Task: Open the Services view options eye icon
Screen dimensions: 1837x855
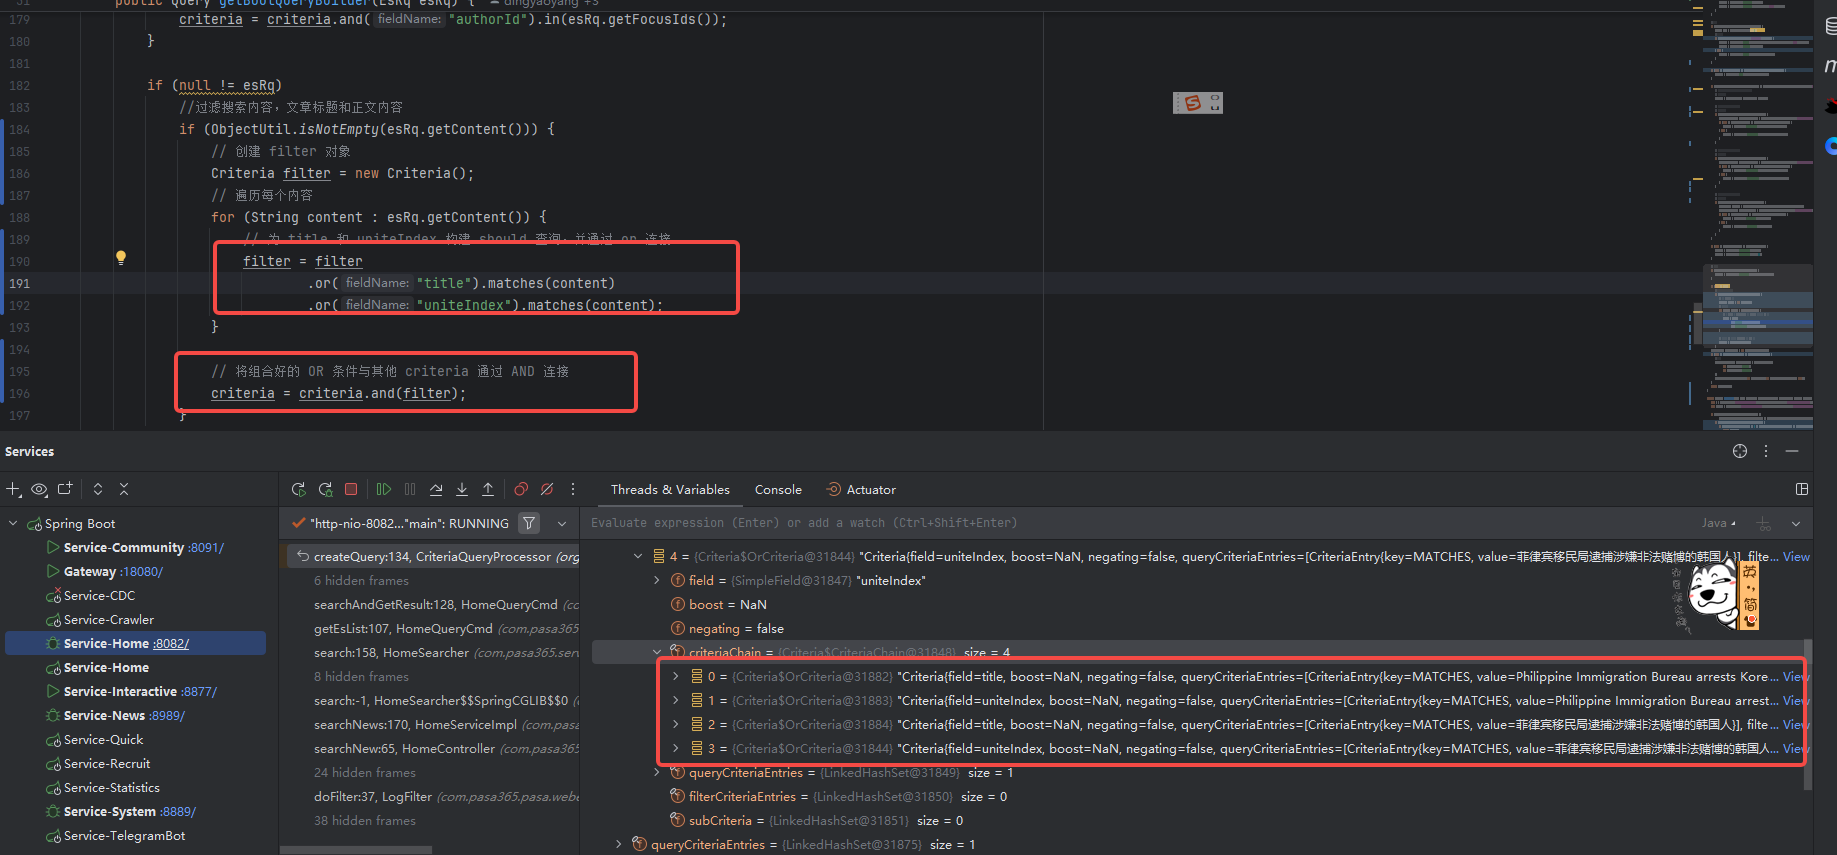Action: pyautogui.click(x=40, y=489)
